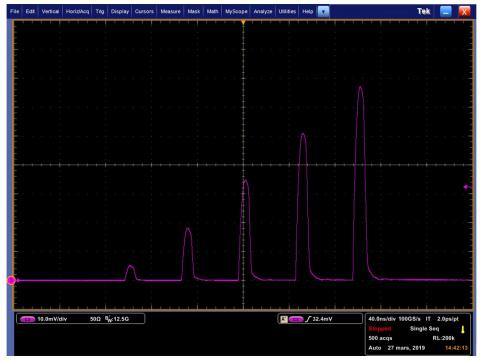Expand the menu bar dropdown arrow

(323, 12)
